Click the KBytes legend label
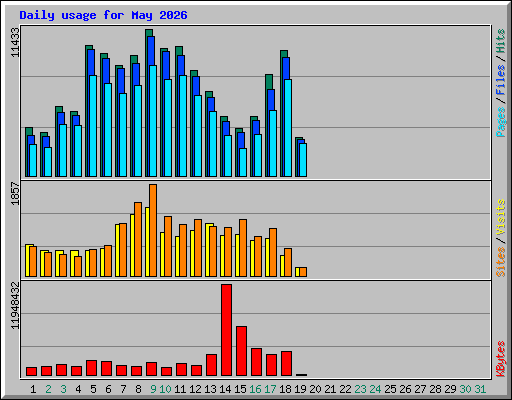512x400 pixels. [x=500, y=359]
